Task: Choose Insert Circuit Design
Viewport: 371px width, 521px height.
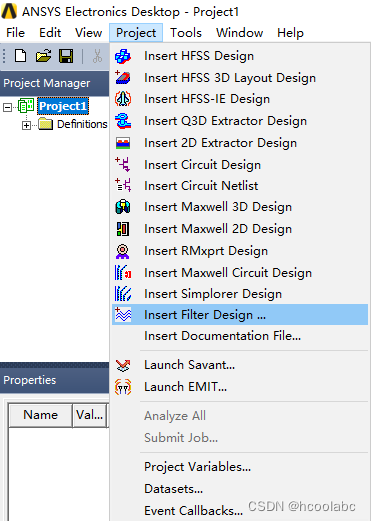Action: point(240,165)
